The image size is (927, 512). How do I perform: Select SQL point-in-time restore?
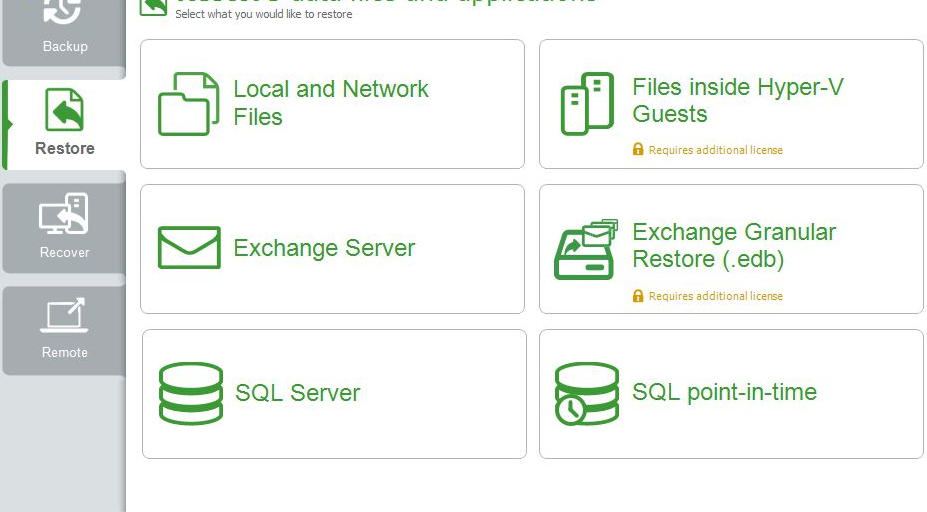pyautogui.click(x=731, y=394)
